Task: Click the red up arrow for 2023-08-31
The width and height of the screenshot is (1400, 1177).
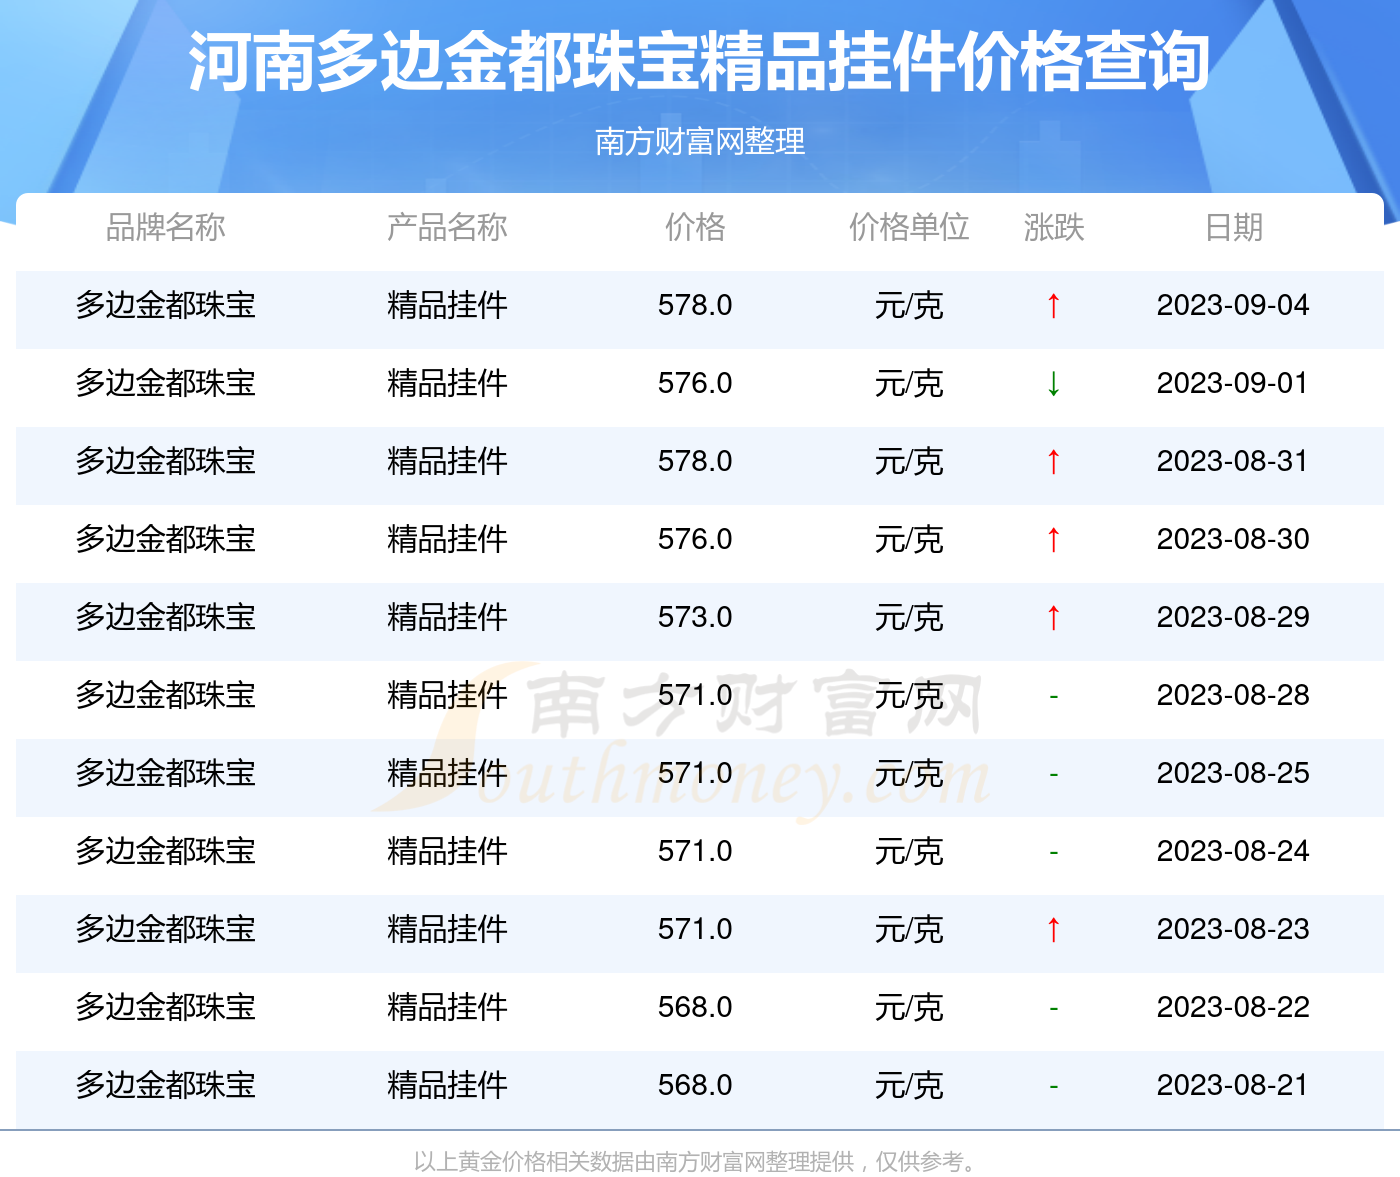Action: point(1053,461)
